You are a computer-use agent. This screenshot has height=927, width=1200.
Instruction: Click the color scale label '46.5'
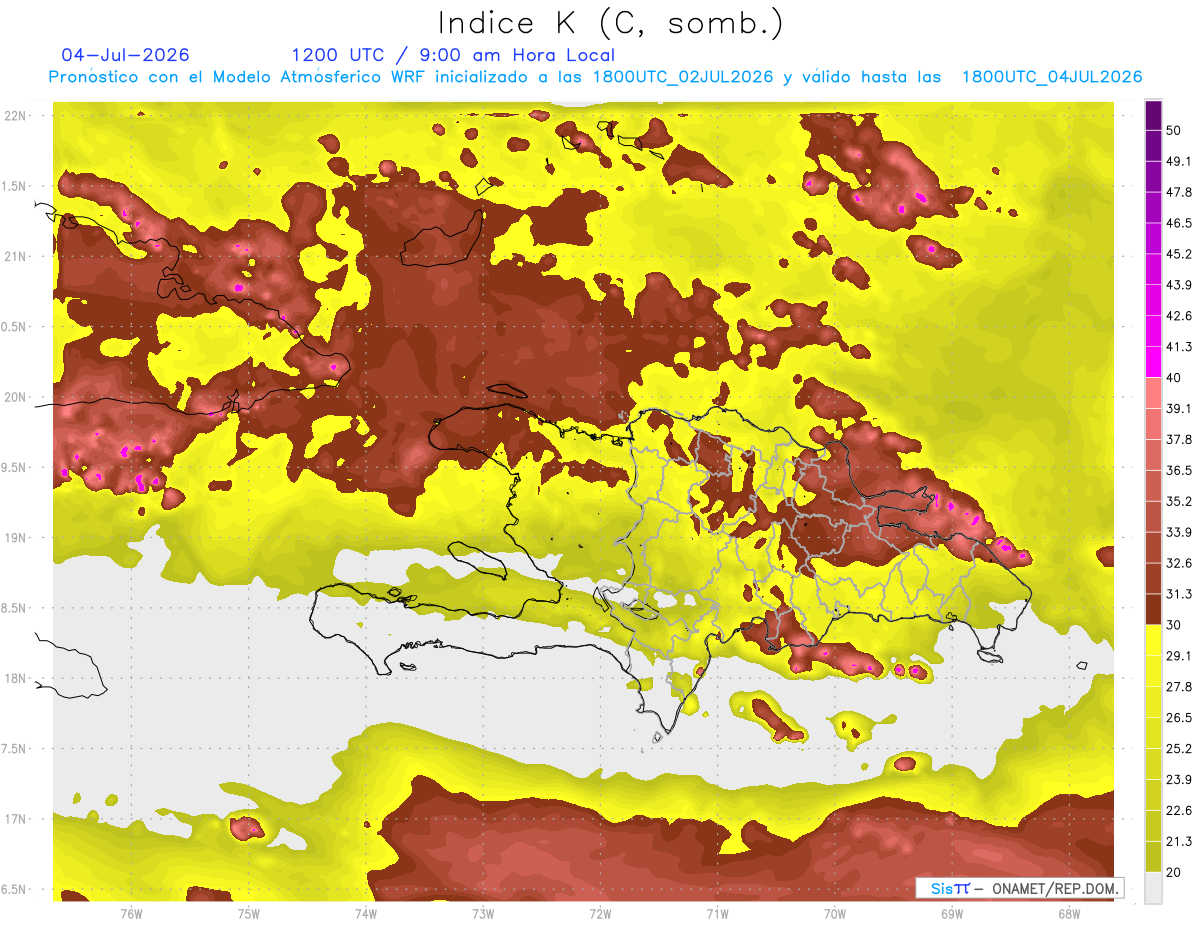pyautogui.click(x=1178, y=223)
